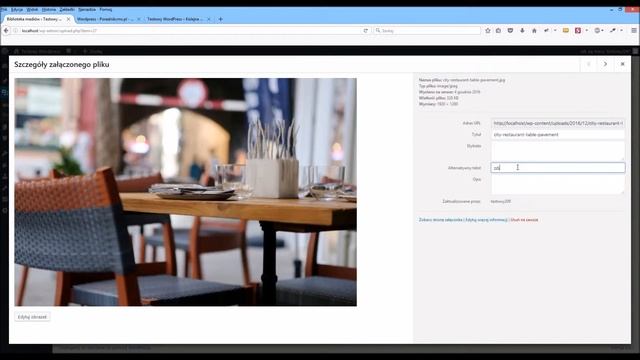Click the home icon in the Firefox toolbar
The width and height of the screenshot is (640, 360).
coord(534,31)
